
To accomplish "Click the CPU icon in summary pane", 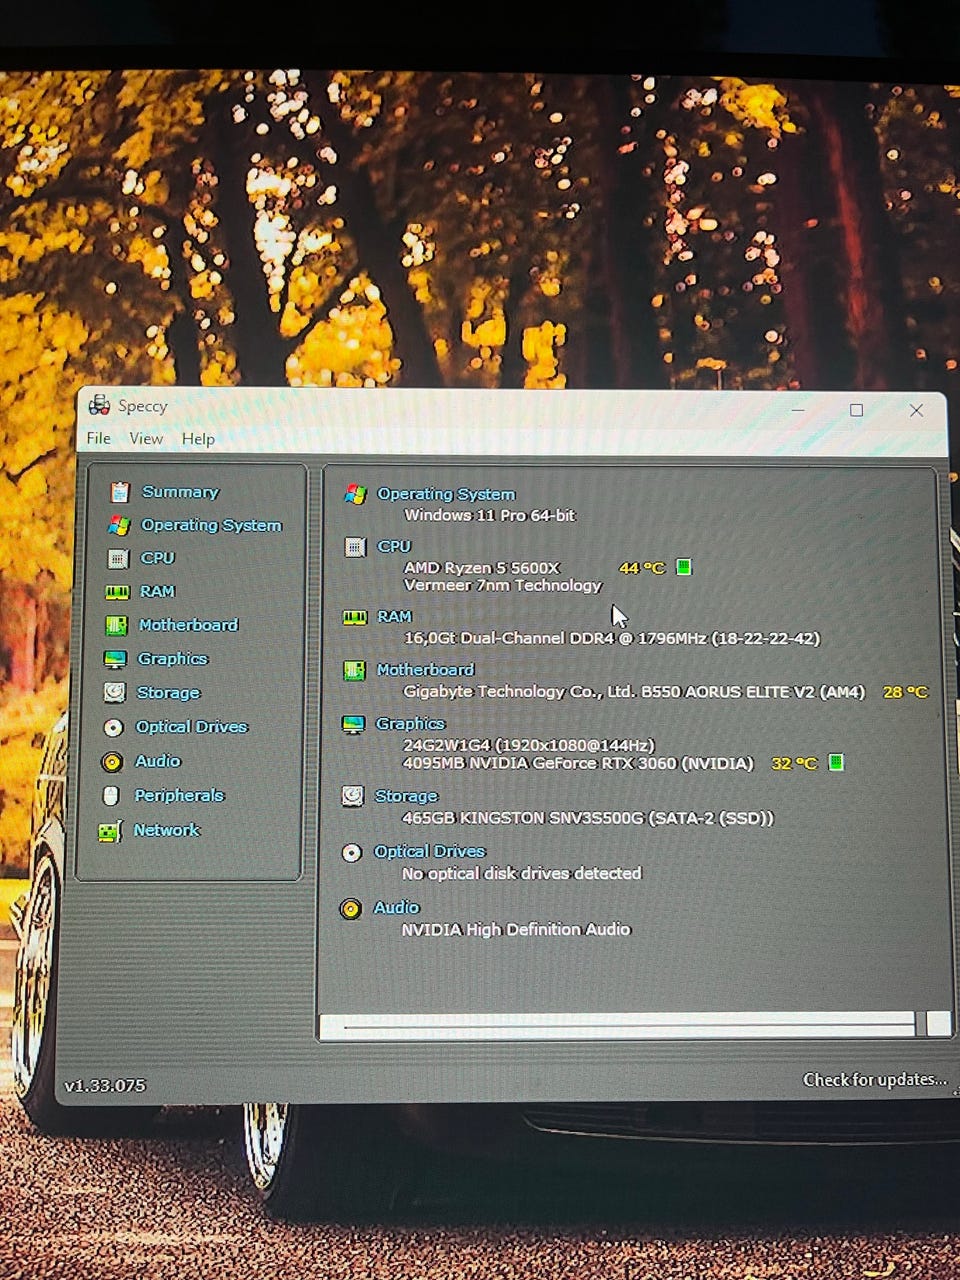I will coord(355,547).
